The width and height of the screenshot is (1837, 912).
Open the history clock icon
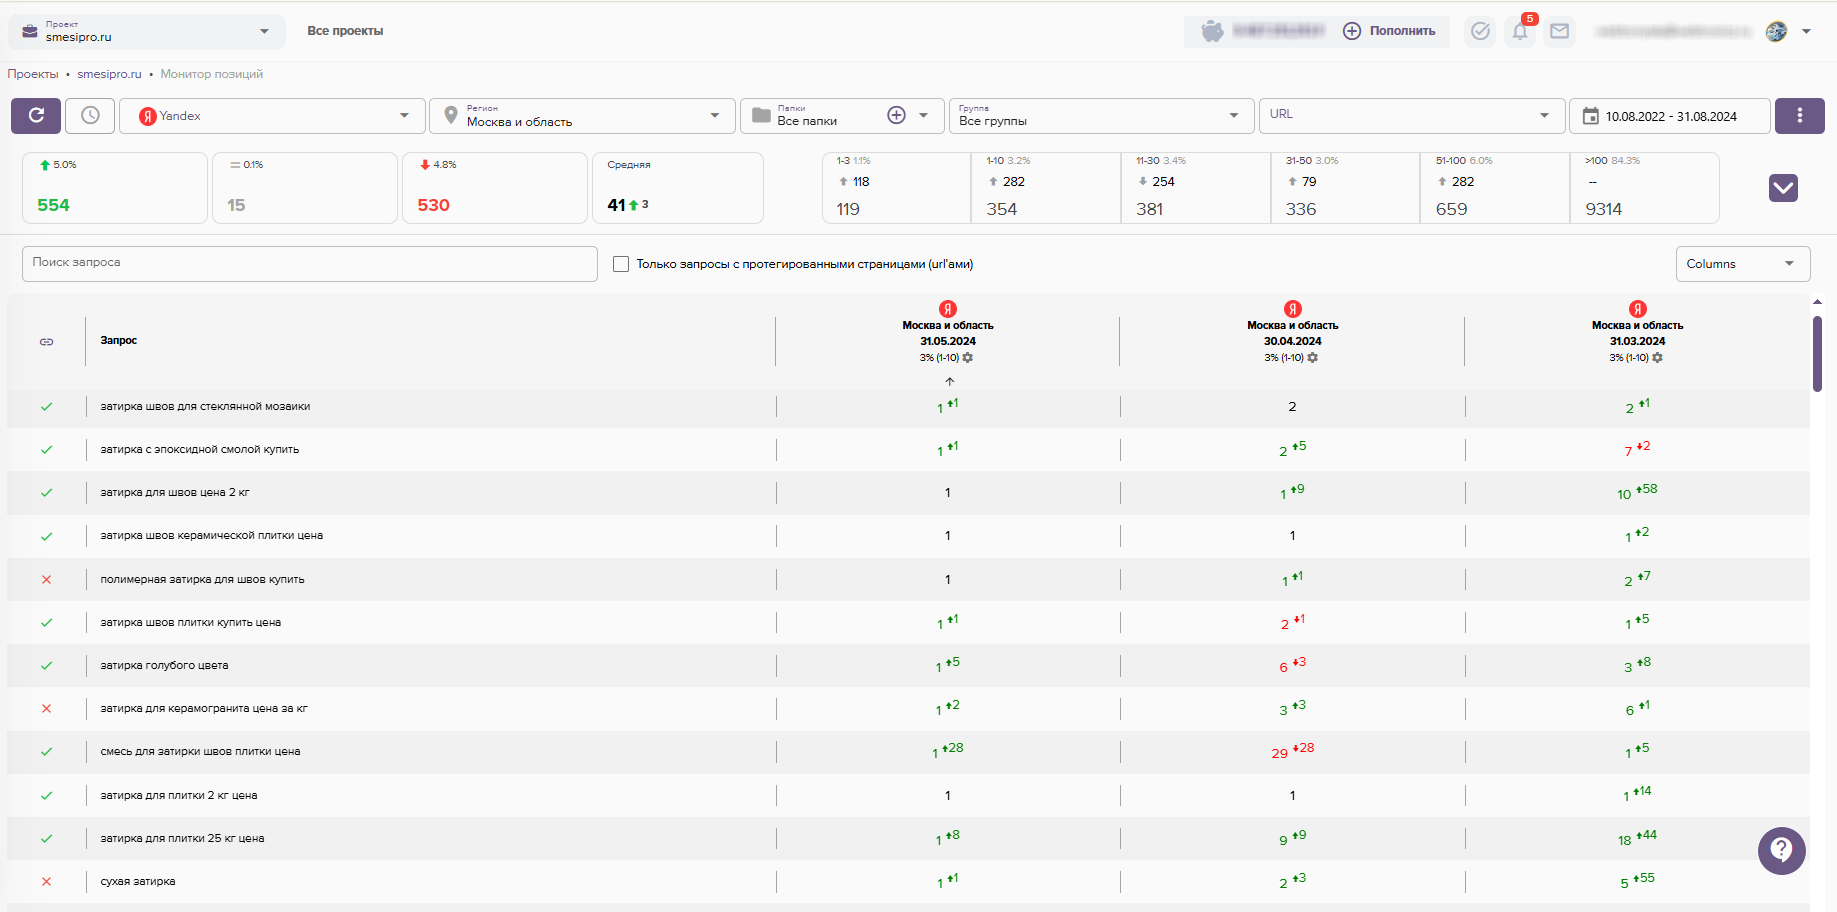click(90, 116)
